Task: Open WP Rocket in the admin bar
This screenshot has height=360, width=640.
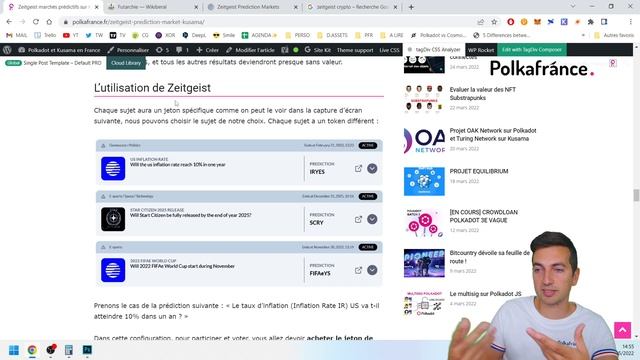Action: coord(481,50)
